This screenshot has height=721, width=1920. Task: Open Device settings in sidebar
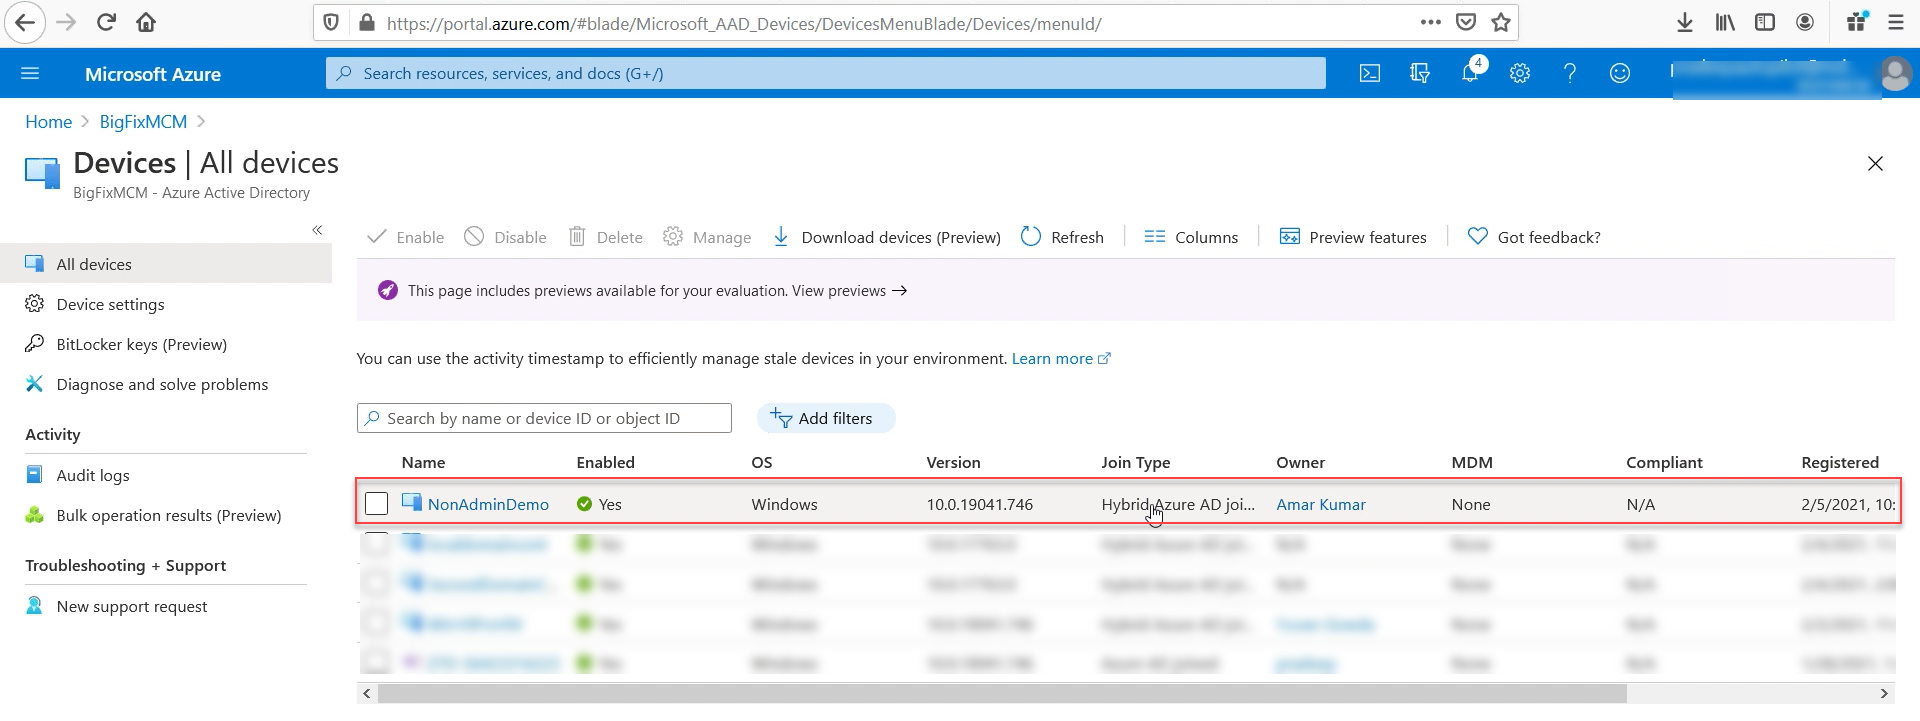(x=110, y=304)
